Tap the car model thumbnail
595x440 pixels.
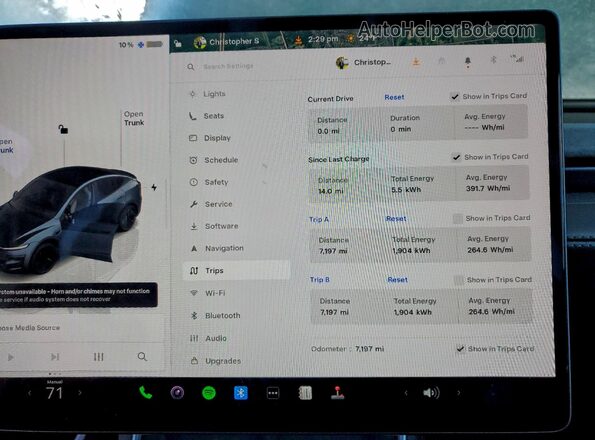coord(70,220)
